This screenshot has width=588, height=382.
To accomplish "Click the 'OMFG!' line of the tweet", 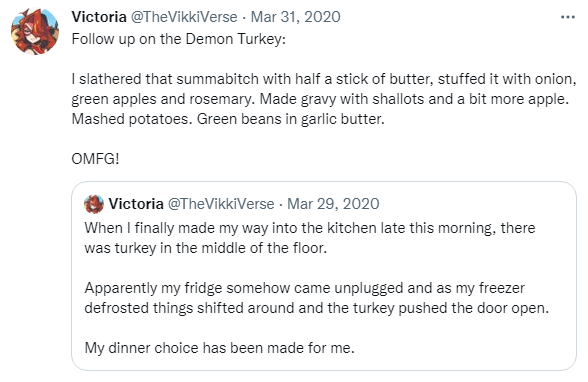I will tap(95, 159).
